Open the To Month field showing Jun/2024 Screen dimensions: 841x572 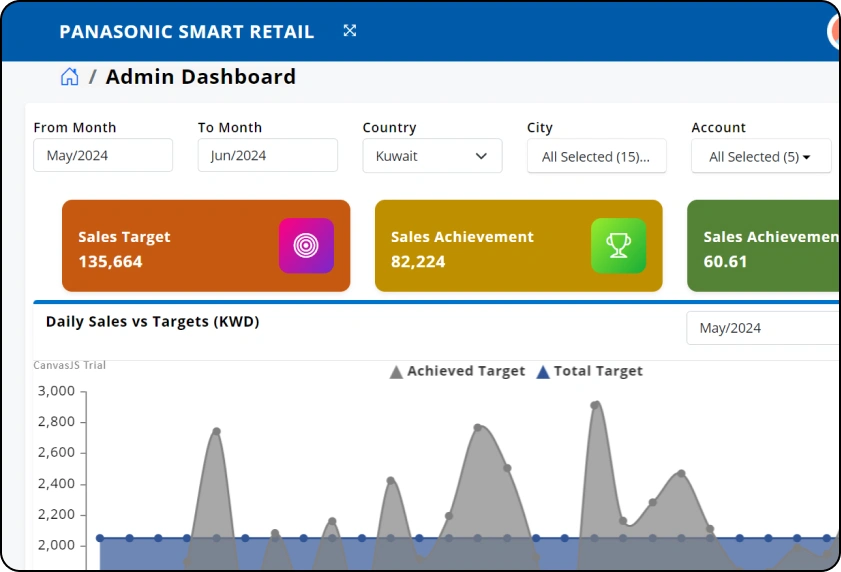tap(268, 156)
